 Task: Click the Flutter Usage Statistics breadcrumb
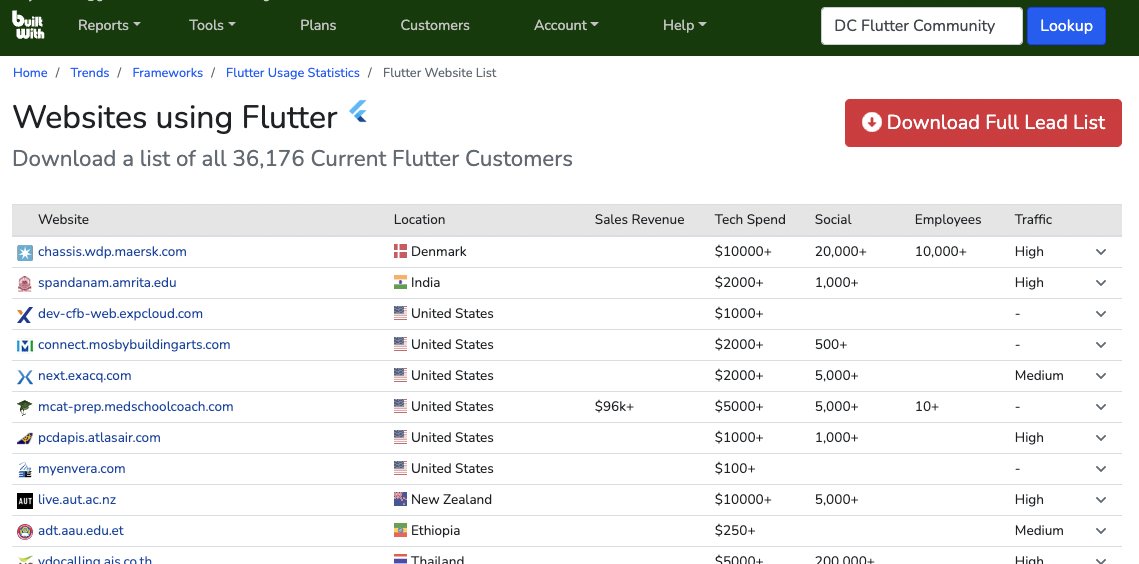[x=293, y=73]
